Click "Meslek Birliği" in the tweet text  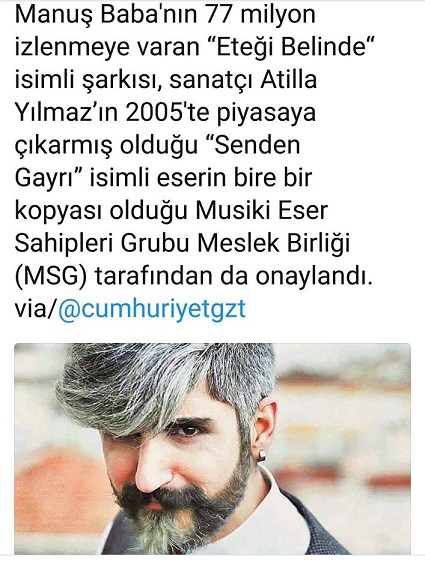click(x=274, y=244)
